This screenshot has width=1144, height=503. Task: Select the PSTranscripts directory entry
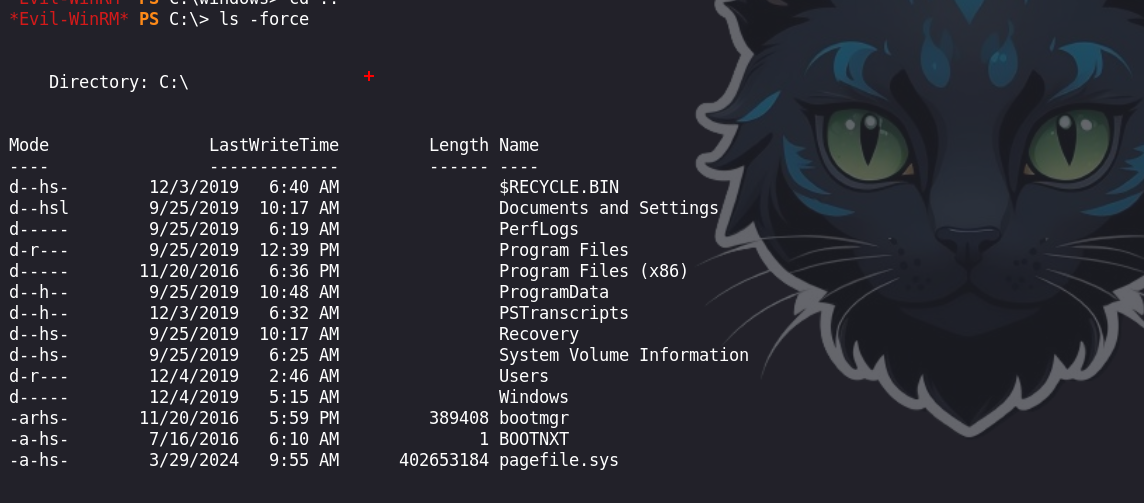564,313
